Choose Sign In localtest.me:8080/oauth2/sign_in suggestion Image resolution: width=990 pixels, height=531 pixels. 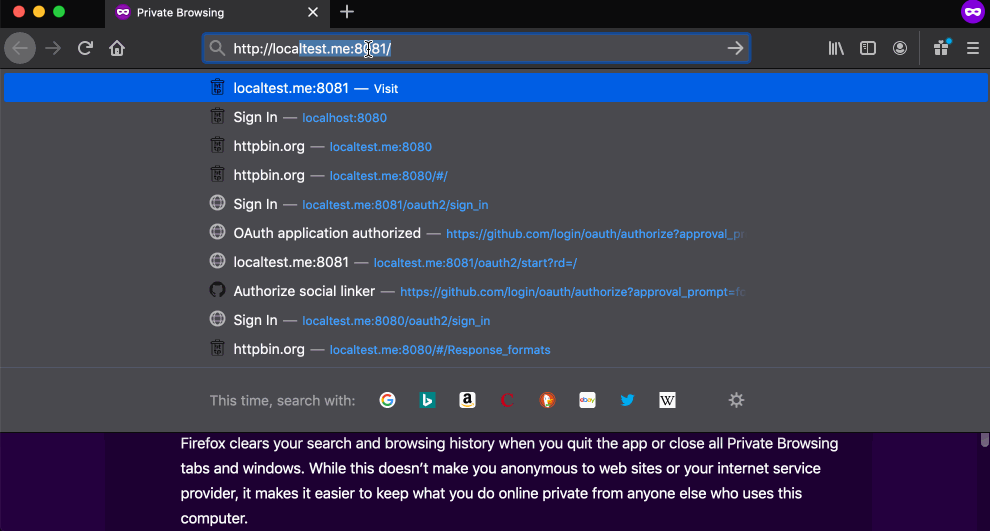(x=496, y=320)
